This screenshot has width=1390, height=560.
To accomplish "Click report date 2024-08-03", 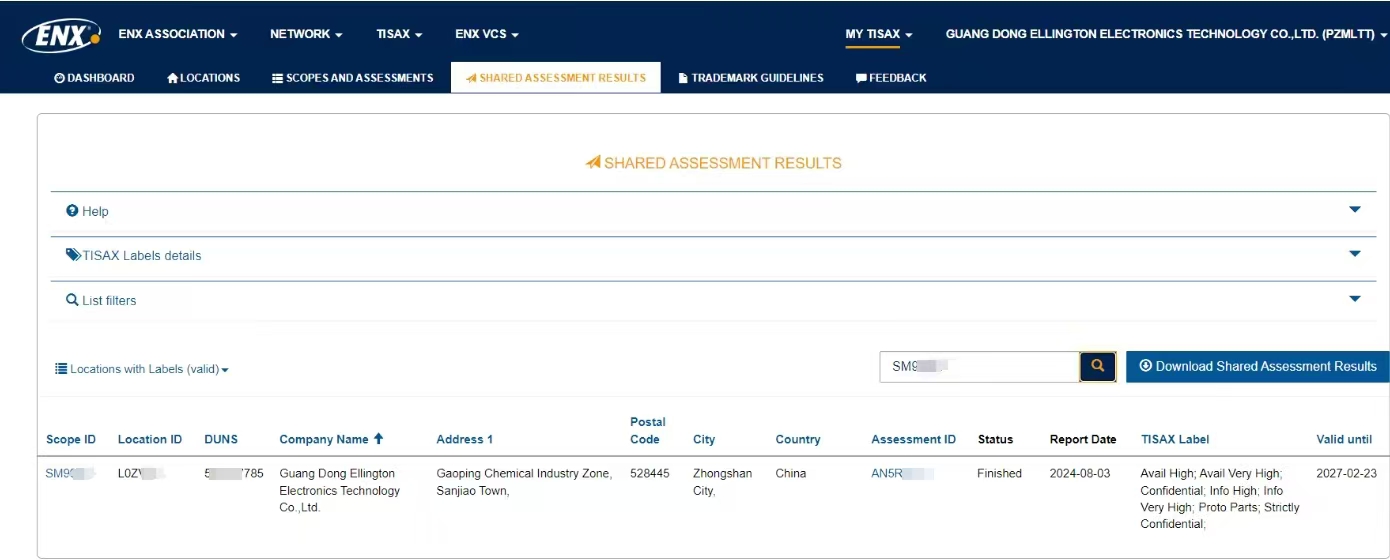I will [x=1080, y=473].
